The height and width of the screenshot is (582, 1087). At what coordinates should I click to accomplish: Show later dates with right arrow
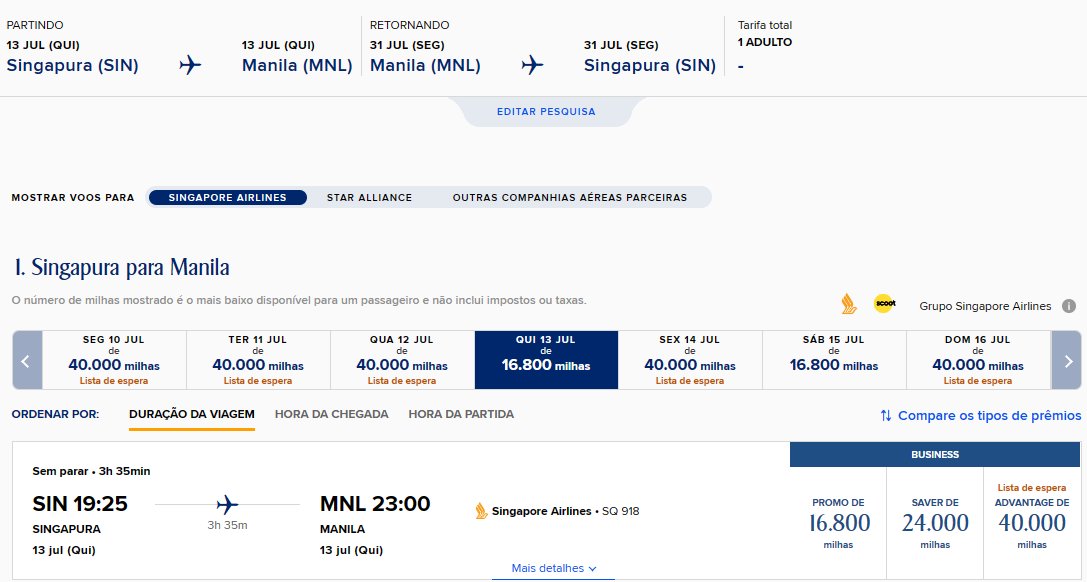pos(1066,360)
